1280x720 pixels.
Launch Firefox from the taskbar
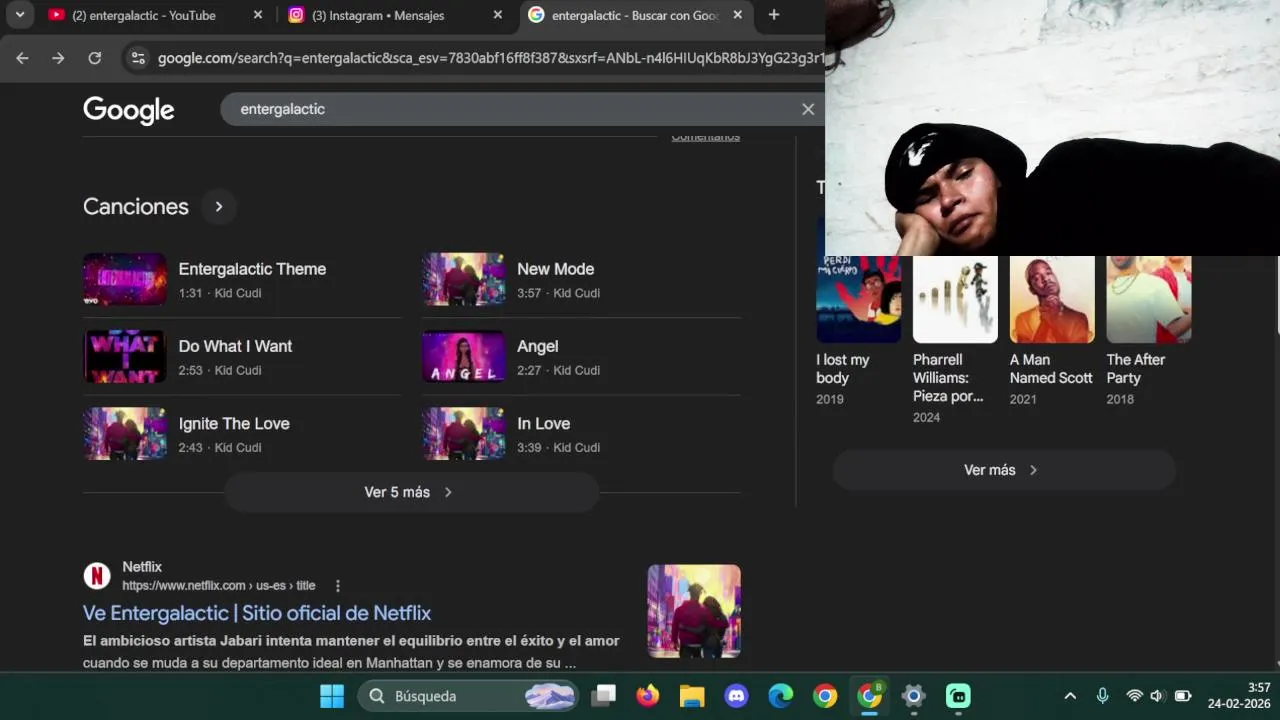tap(648, 696)
